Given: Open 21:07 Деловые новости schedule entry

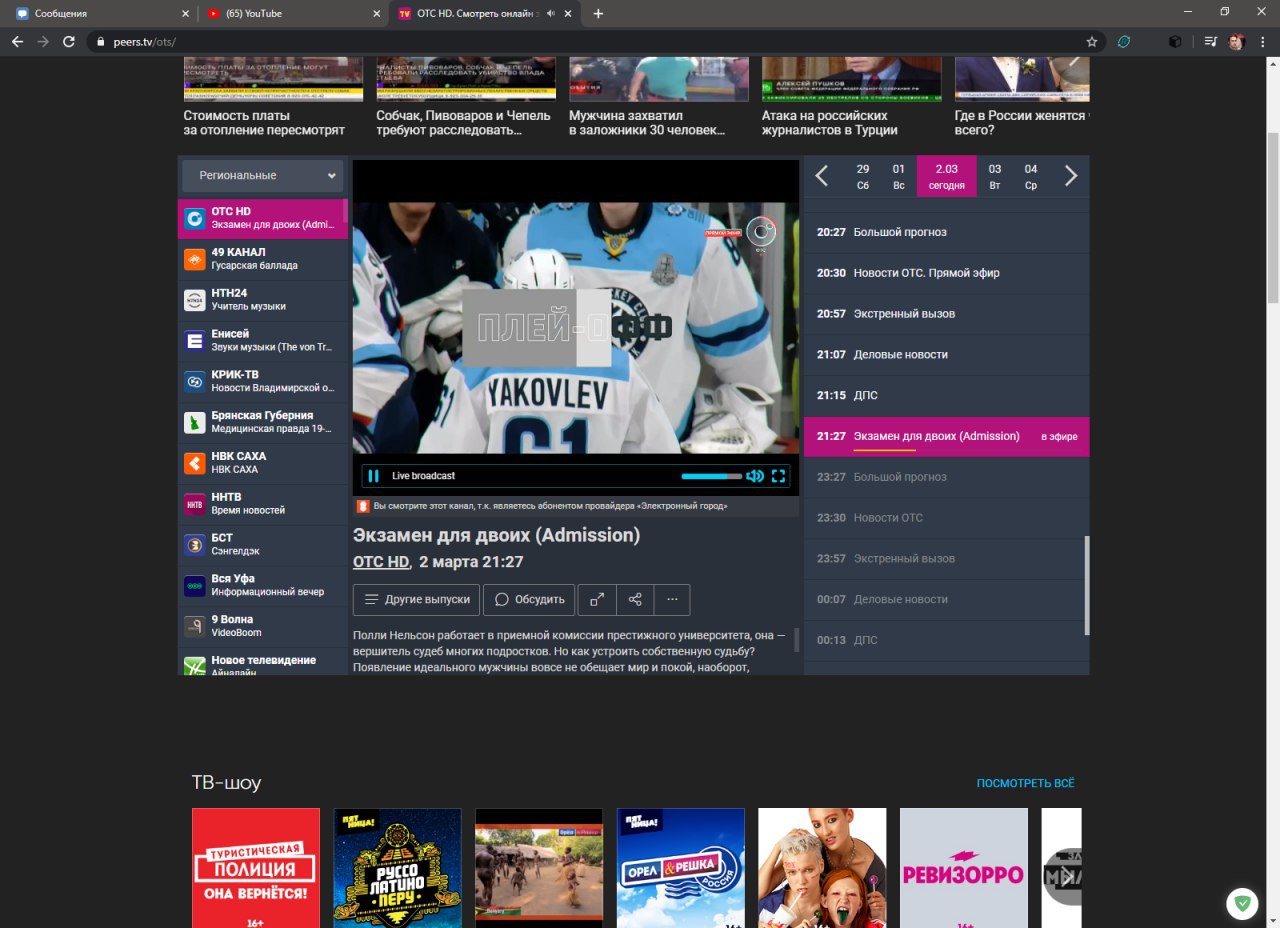Looking at the screenshot, I should pyautogui.click(x=946, y=355).
